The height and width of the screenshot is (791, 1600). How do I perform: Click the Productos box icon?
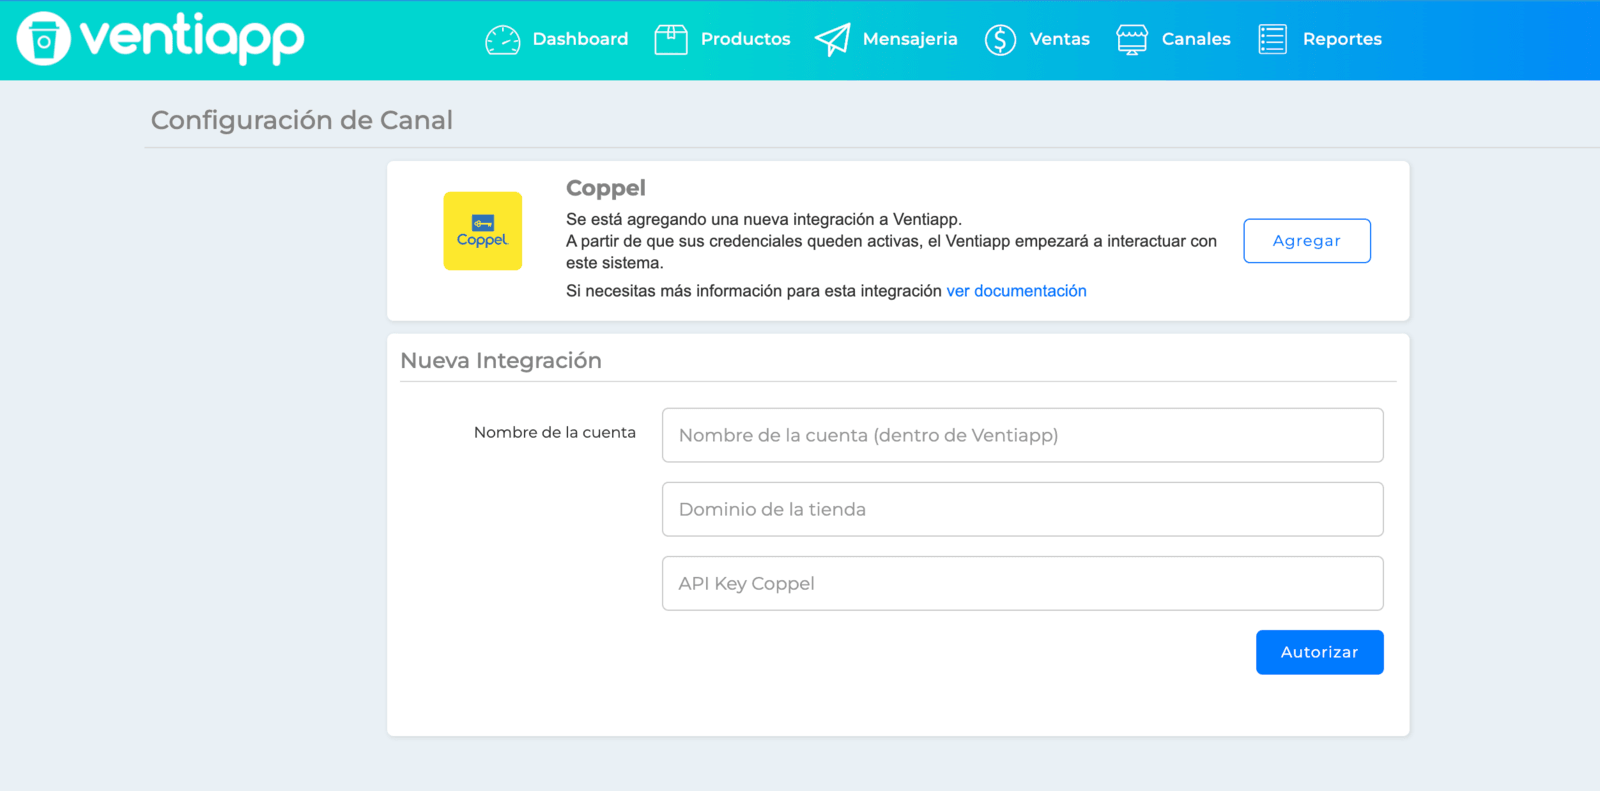tap(671, 40)
